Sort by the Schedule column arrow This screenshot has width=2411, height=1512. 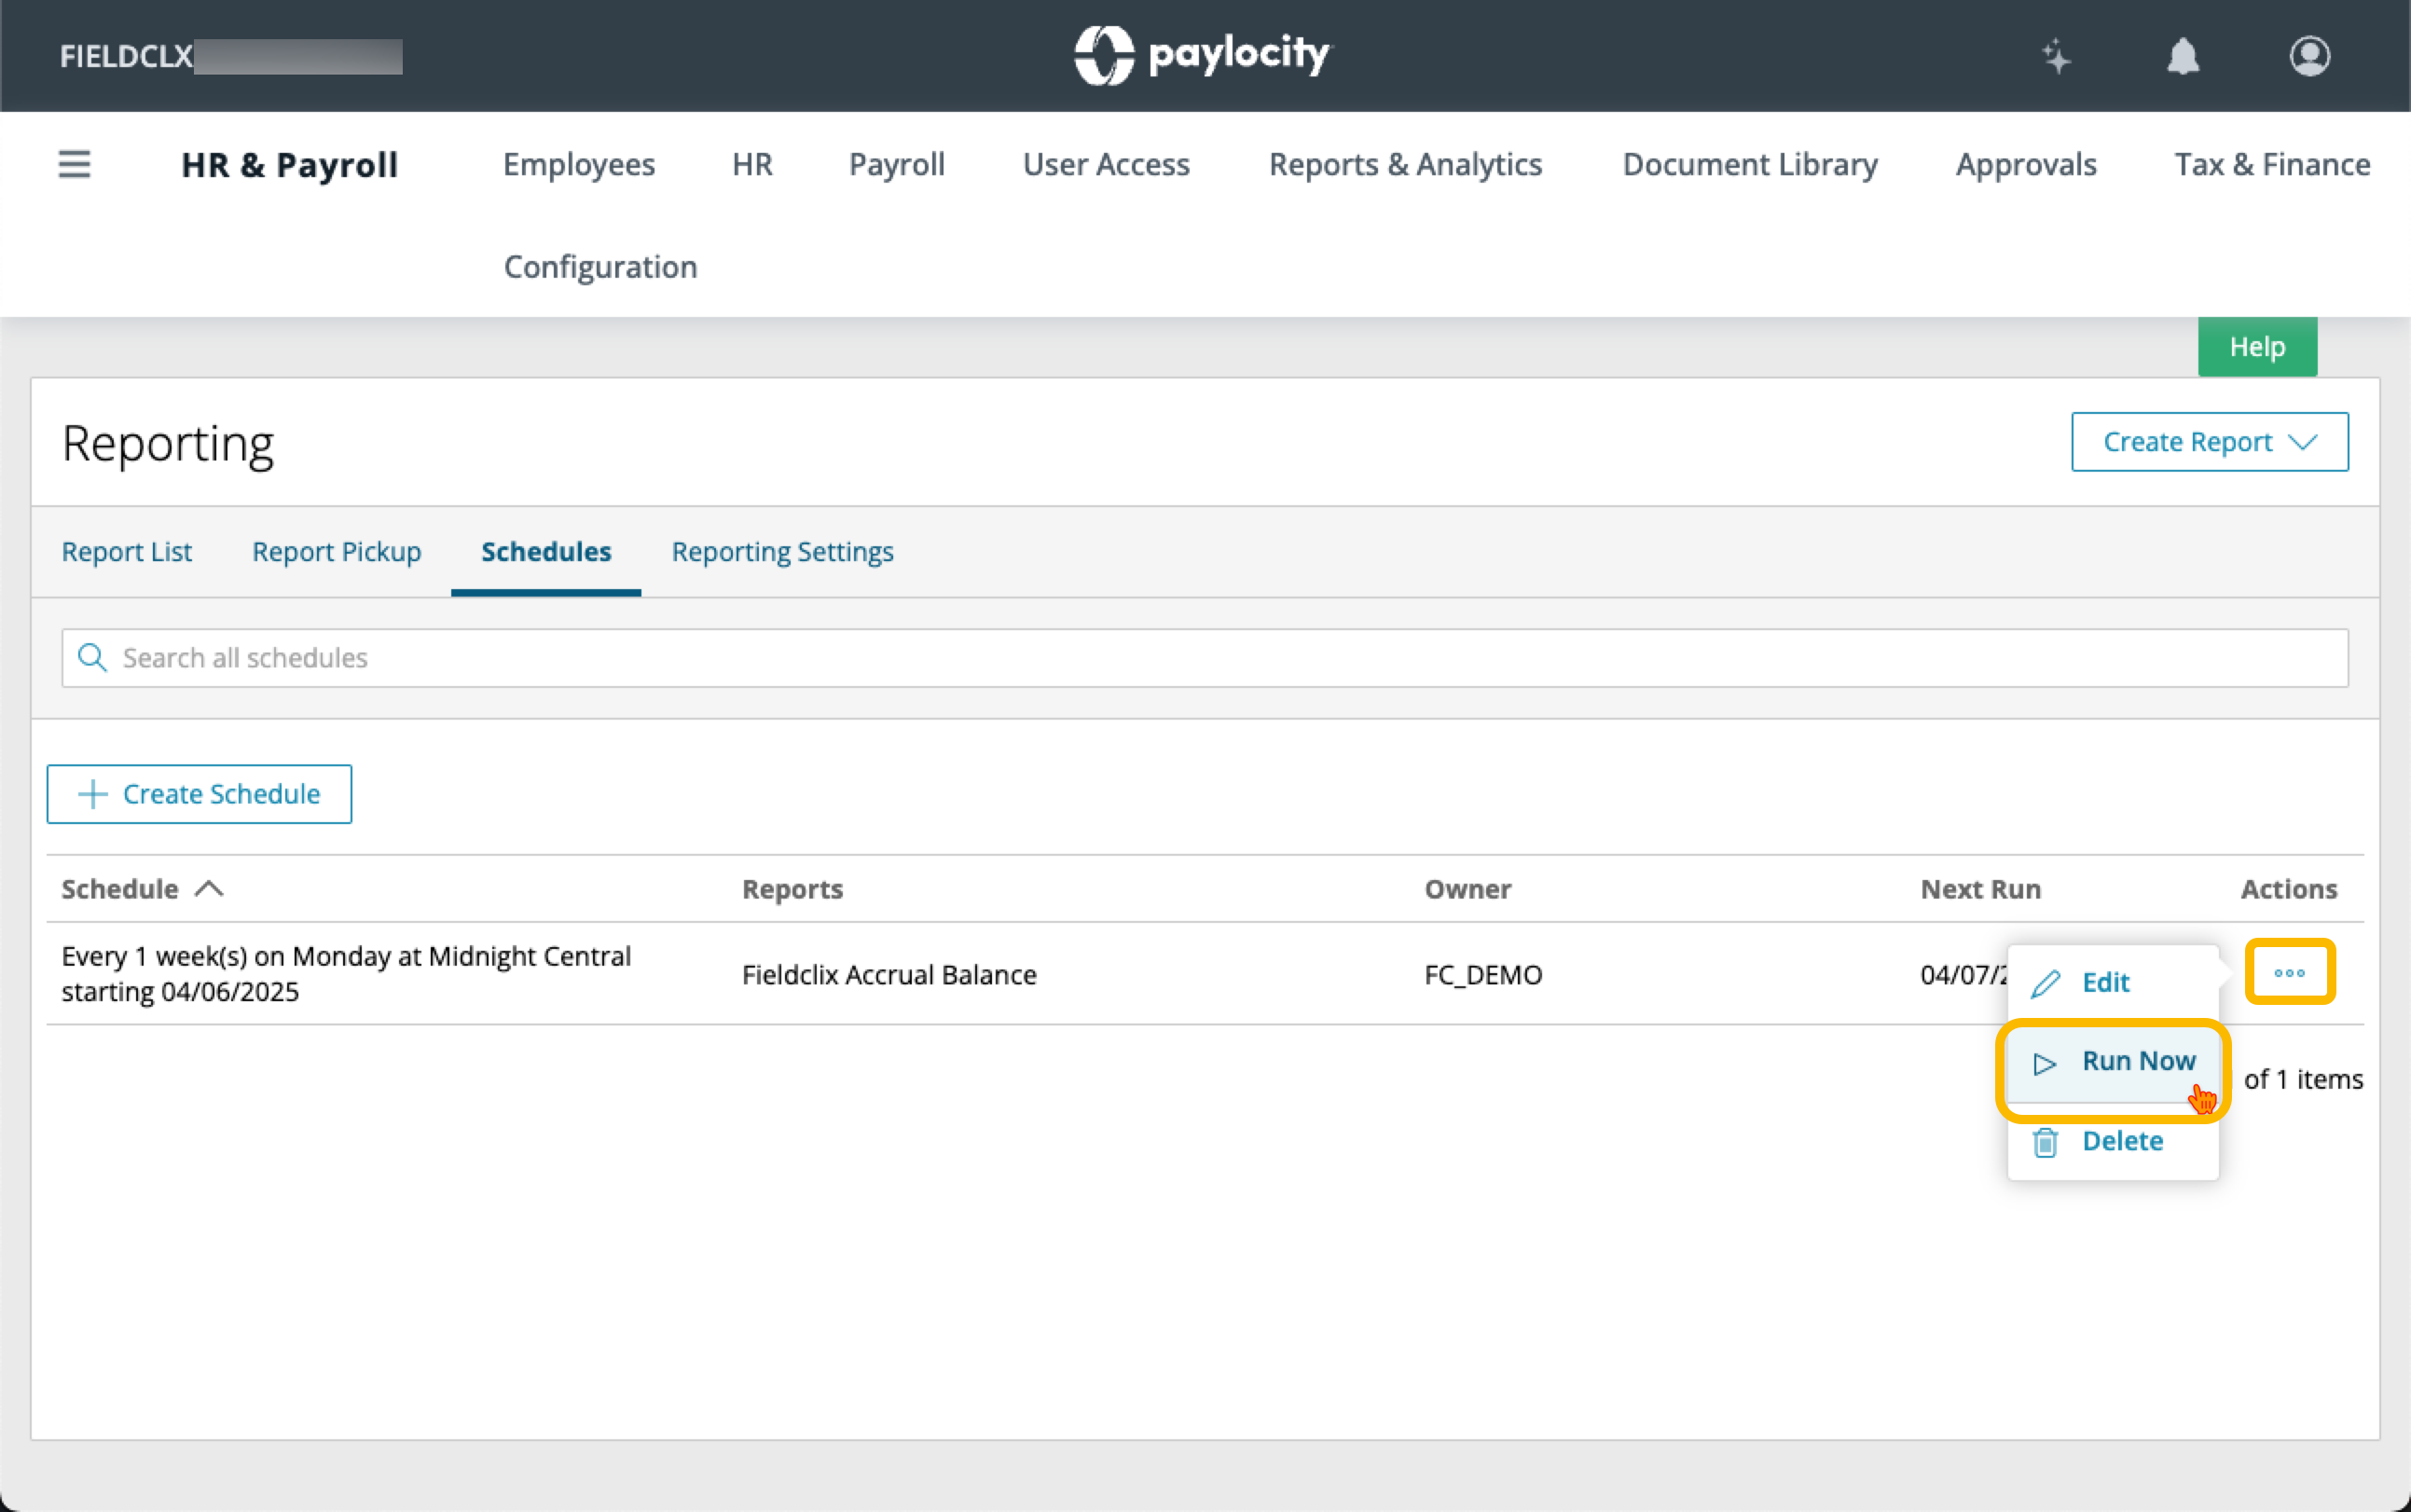click(209, 889)
